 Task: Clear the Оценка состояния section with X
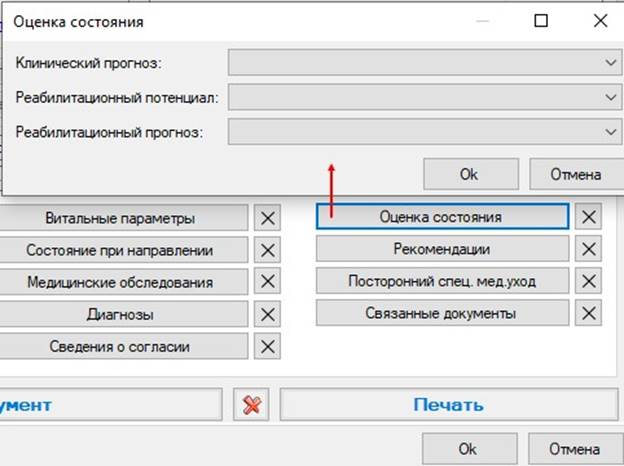click(x=588, y=217)
